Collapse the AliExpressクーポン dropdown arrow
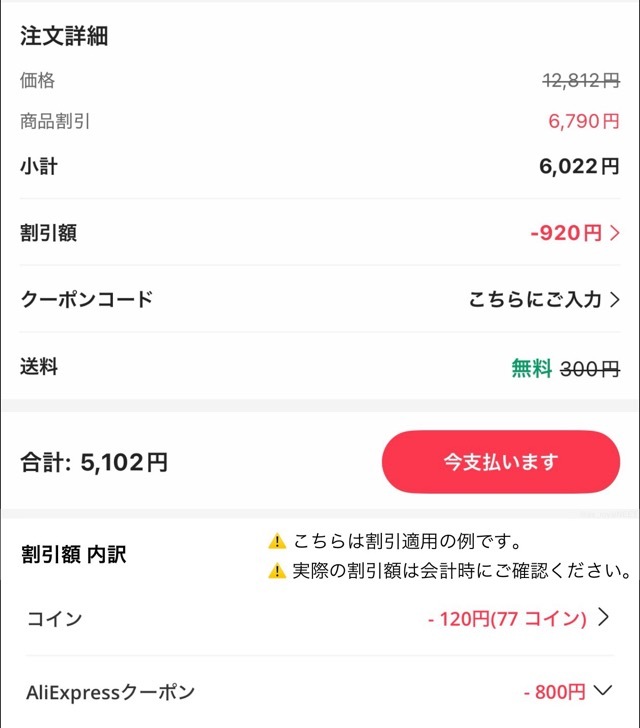640x728 pixels. [602, 690]
